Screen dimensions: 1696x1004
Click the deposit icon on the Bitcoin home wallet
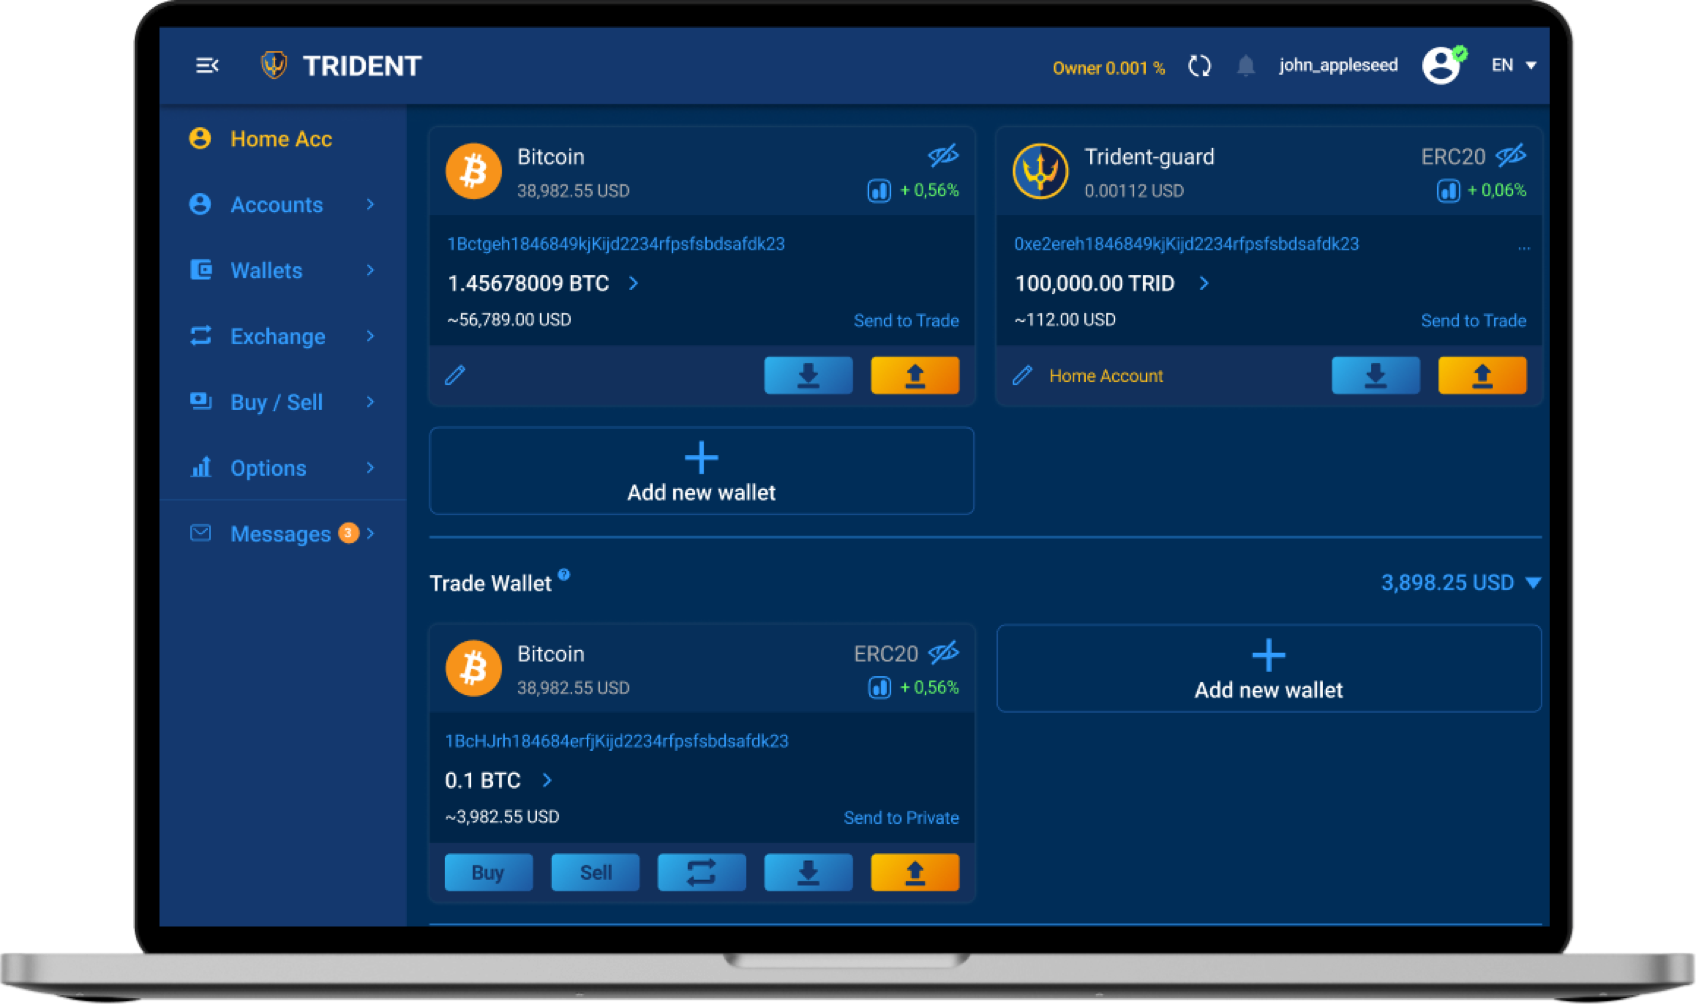tap(808, 375)
